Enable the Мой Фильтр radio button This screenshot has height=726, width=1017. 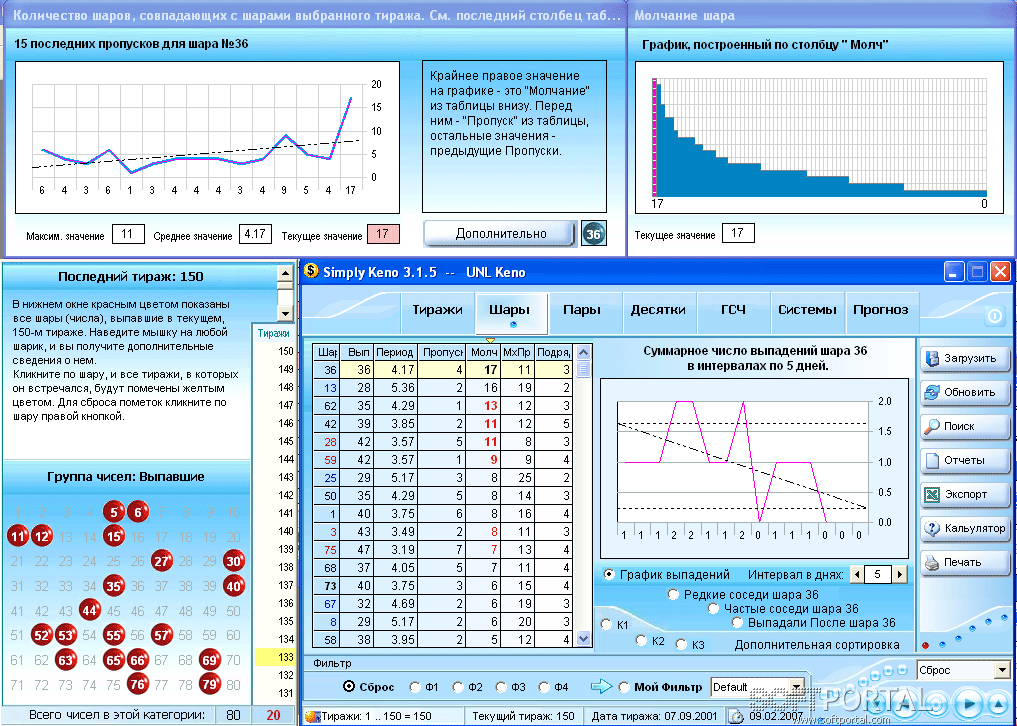[x=624, y=687]
